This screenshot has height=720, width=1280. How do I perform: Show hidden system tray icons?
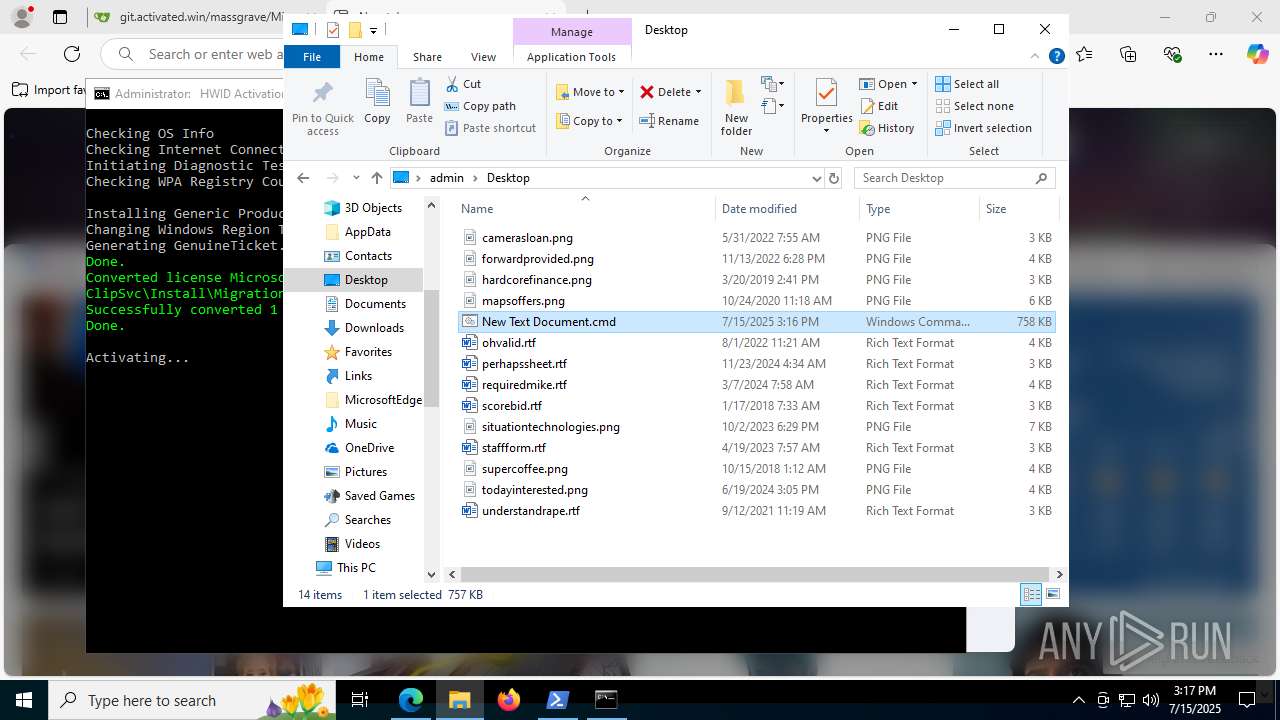[x=1078, y=700]
